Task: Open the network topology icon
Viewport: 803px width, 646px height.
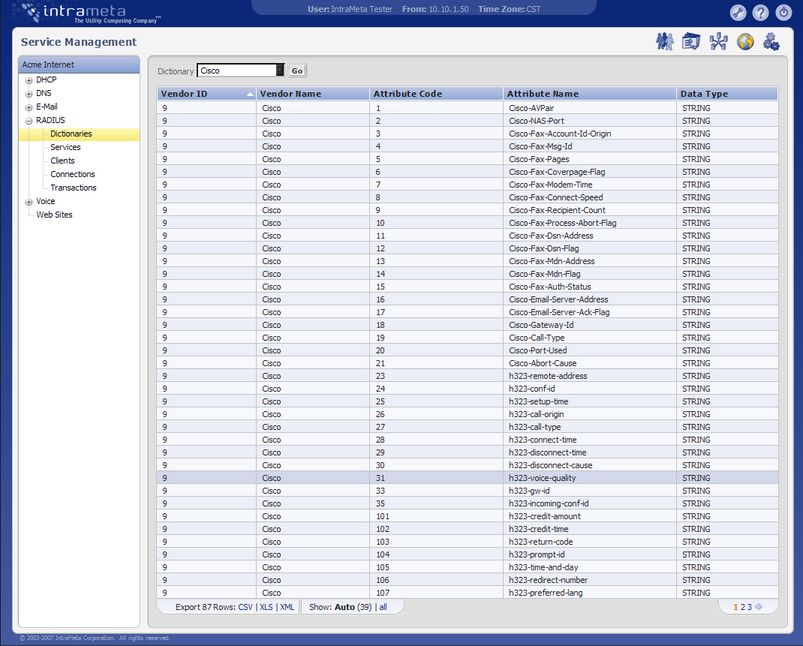Action: [x=718, y=41]
